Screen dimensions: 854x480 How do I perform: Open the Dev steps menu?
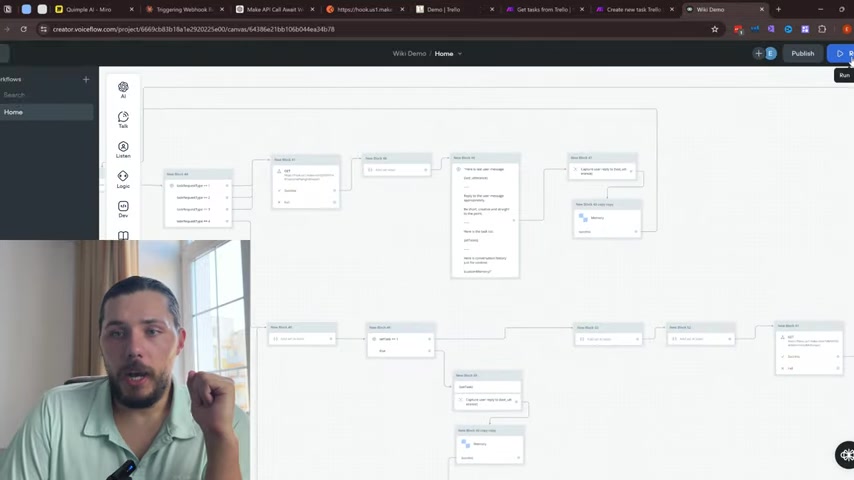click(123, 209)
